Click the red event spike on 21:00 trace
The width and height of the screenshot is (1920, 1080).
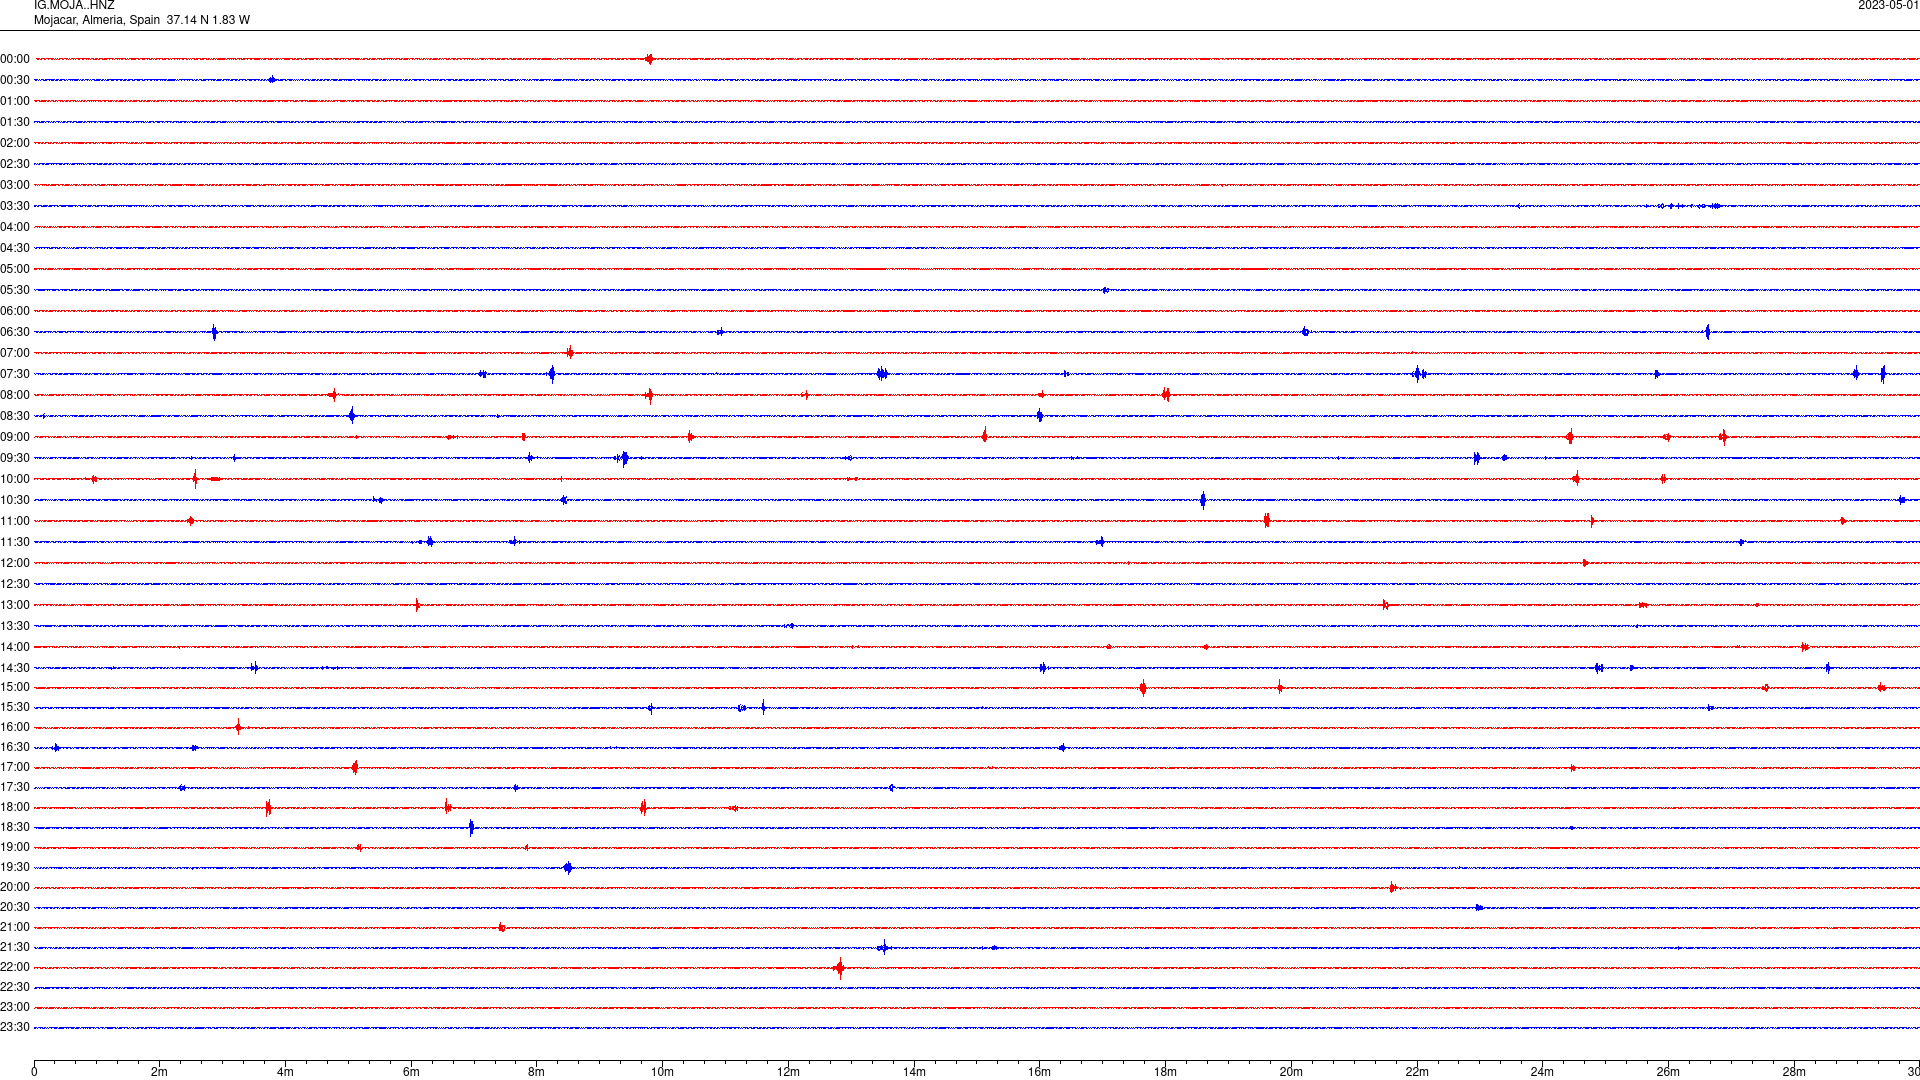pyautogui.click(x=501, y=927)
